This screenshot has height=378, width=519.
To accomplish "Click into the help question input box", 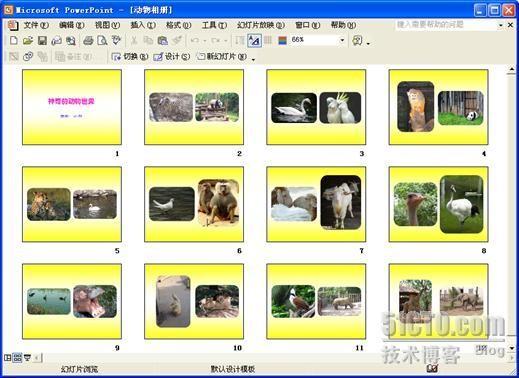I will (446, 25).
